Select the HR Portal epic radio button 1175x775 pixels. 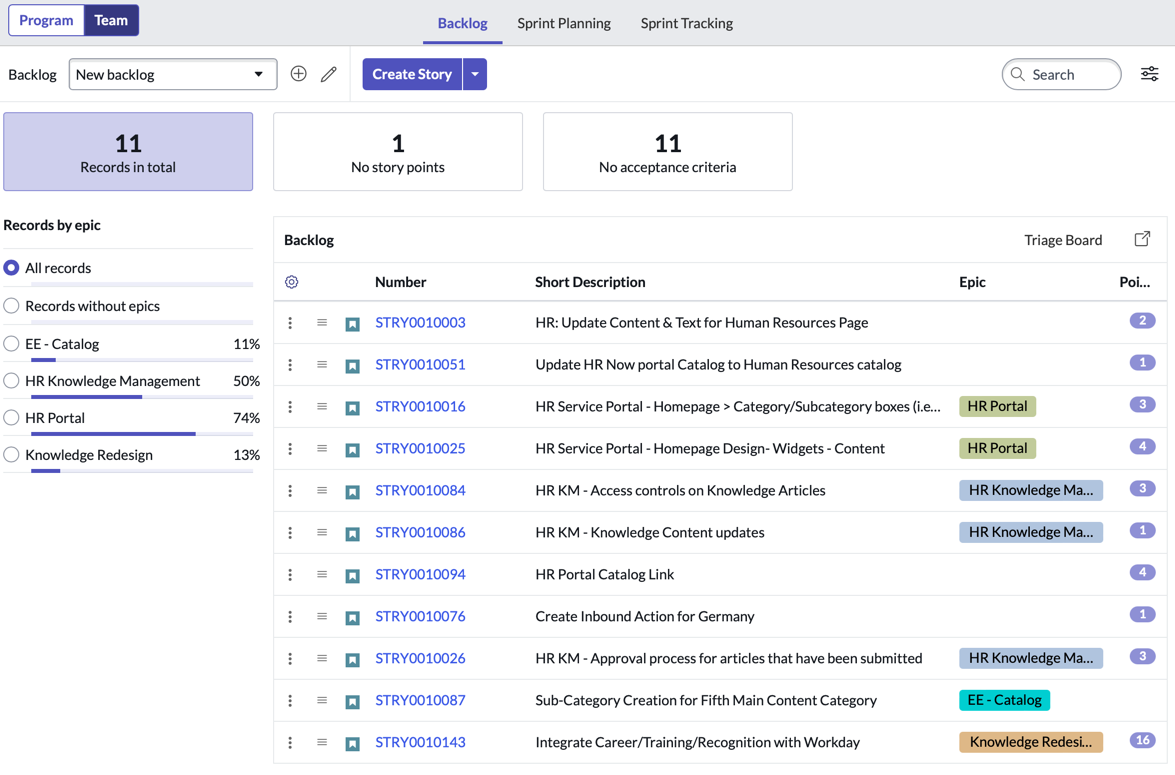click(x=11, y=417)
